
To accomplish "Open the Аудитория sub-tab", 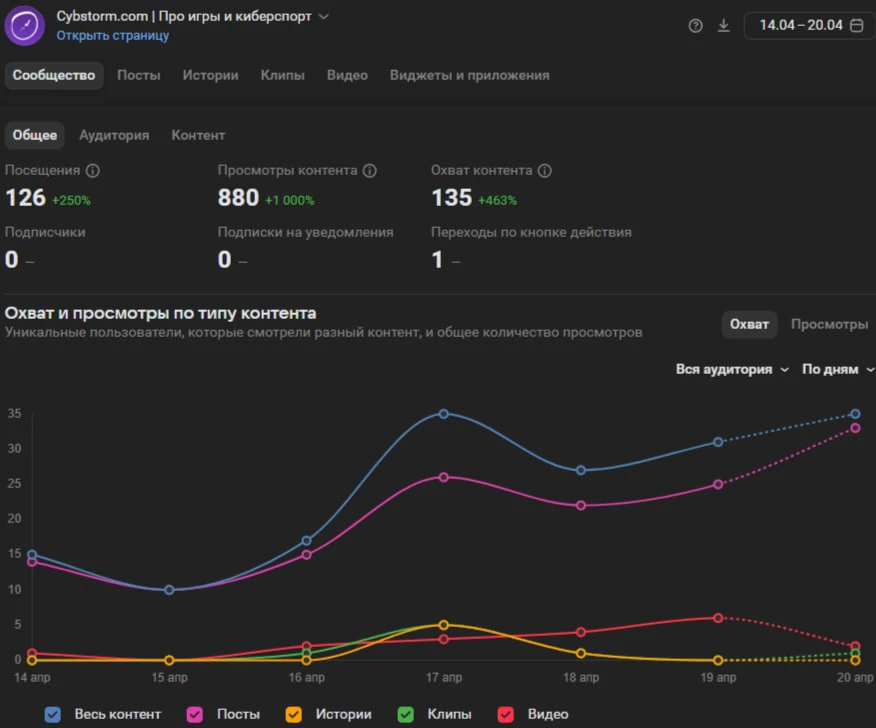I will click(114, 135).
